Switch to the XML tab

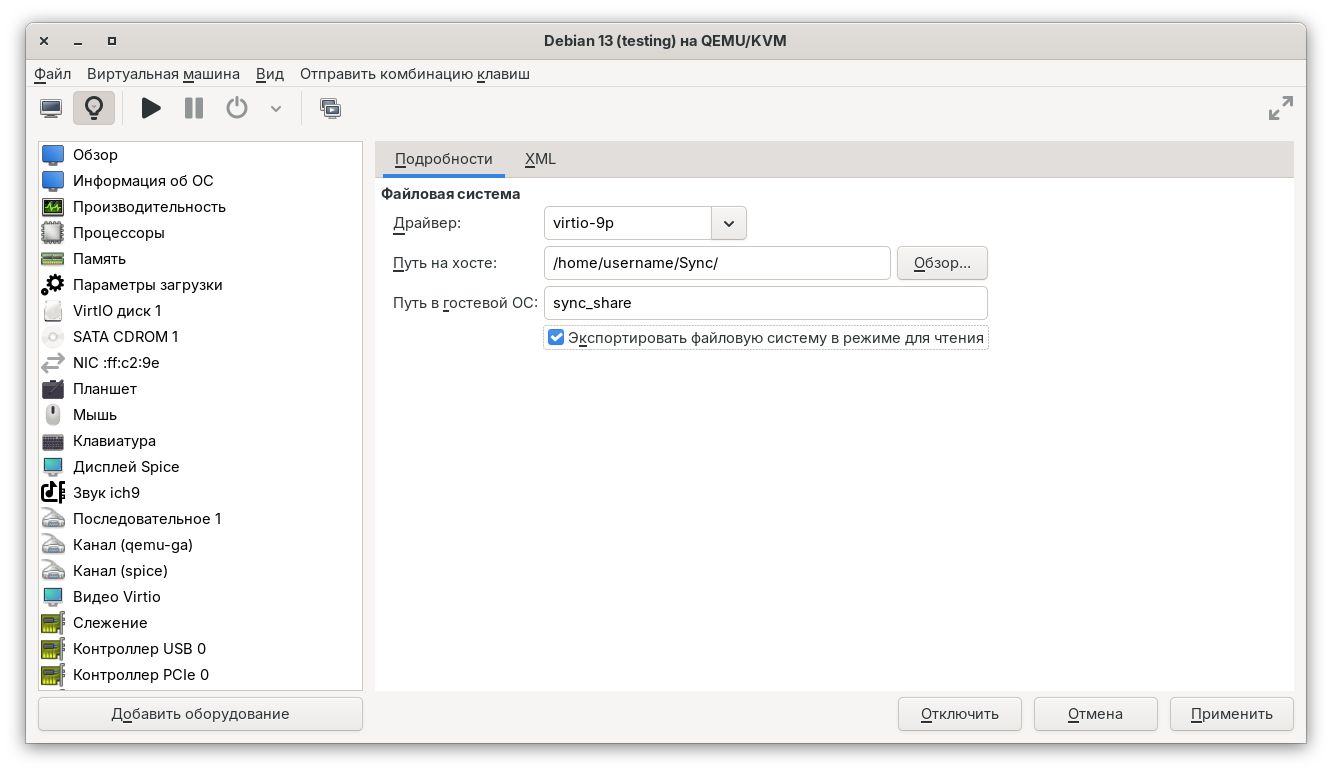pyautogui.click(x=540, y=159)
